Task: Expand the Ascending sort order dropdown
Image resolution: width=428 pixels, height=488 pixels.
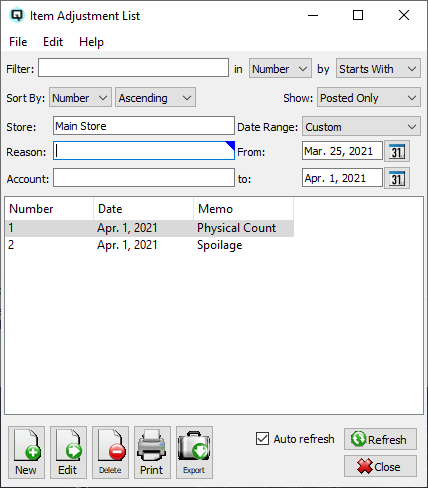Action: (155, 98)
